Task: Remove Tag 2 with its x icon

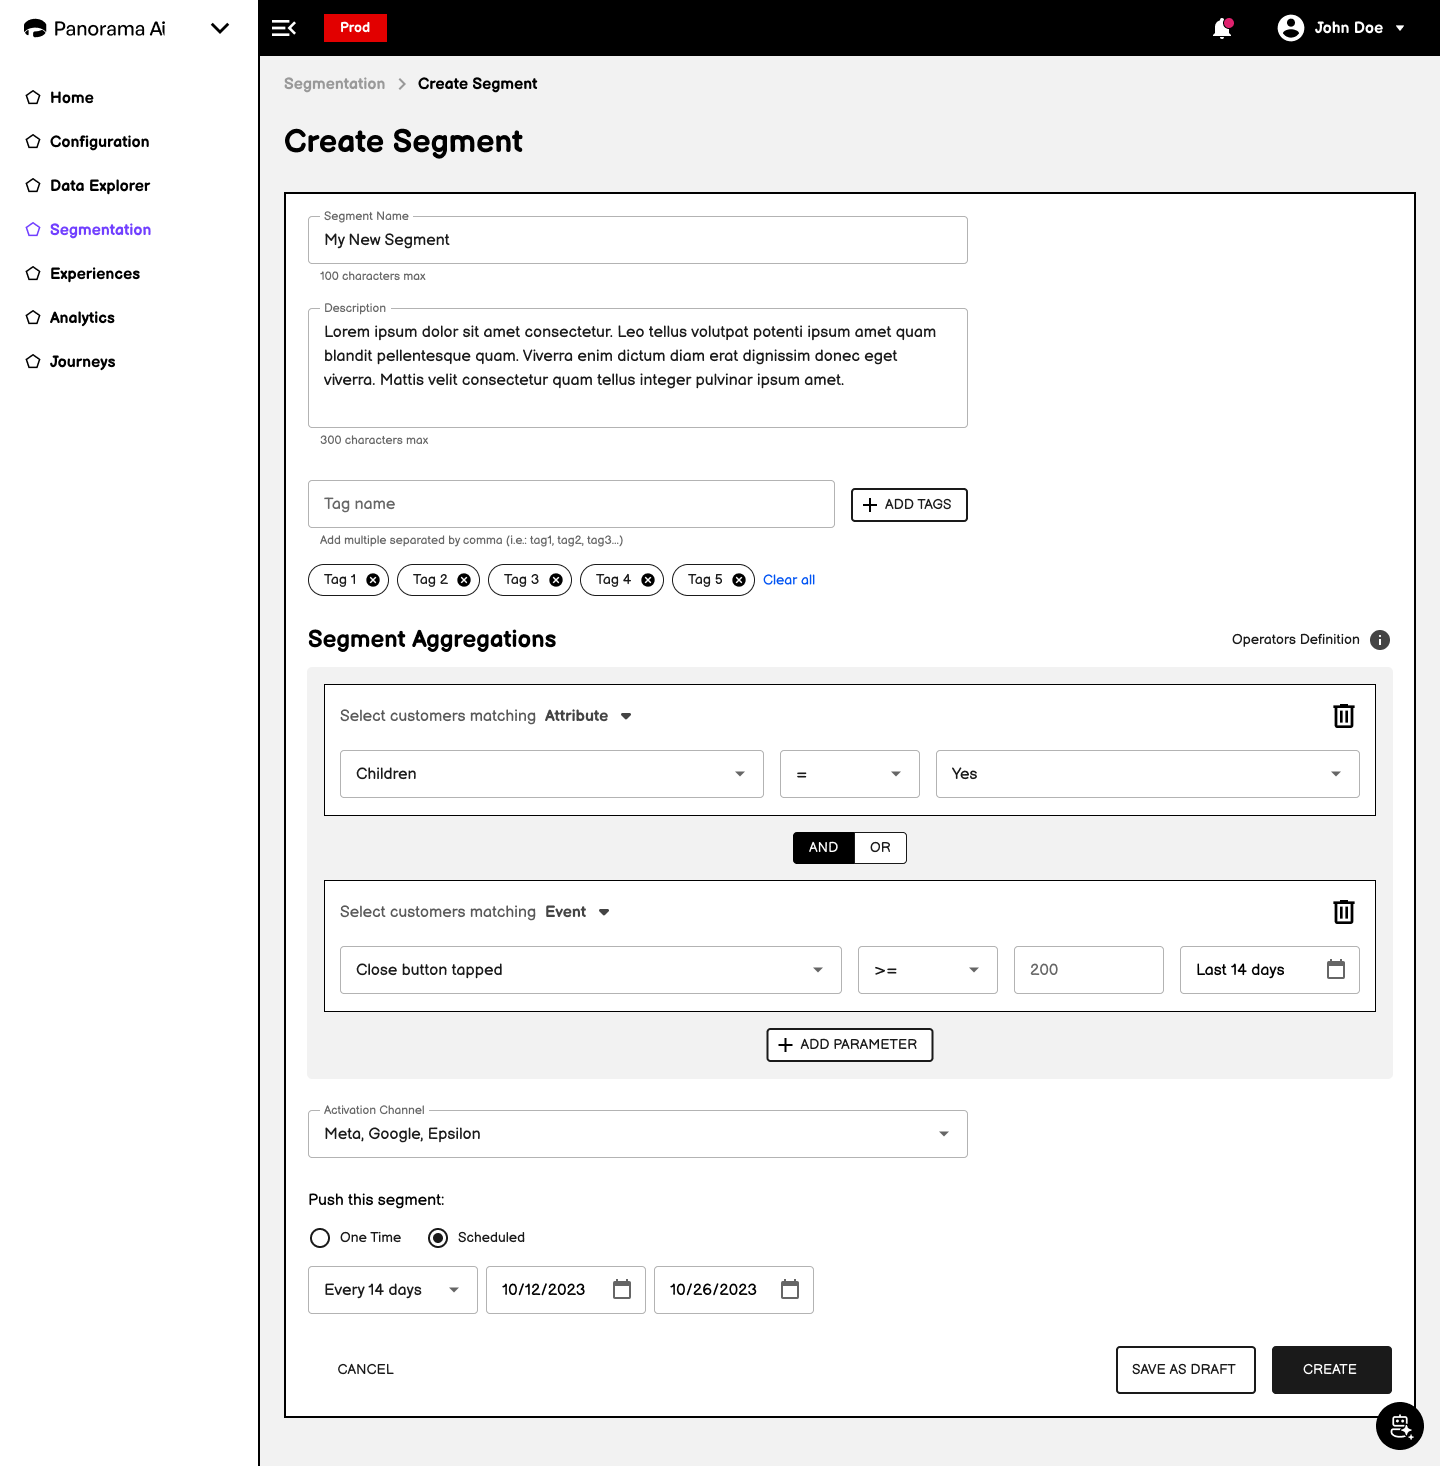Action: (x=464, y=580)
